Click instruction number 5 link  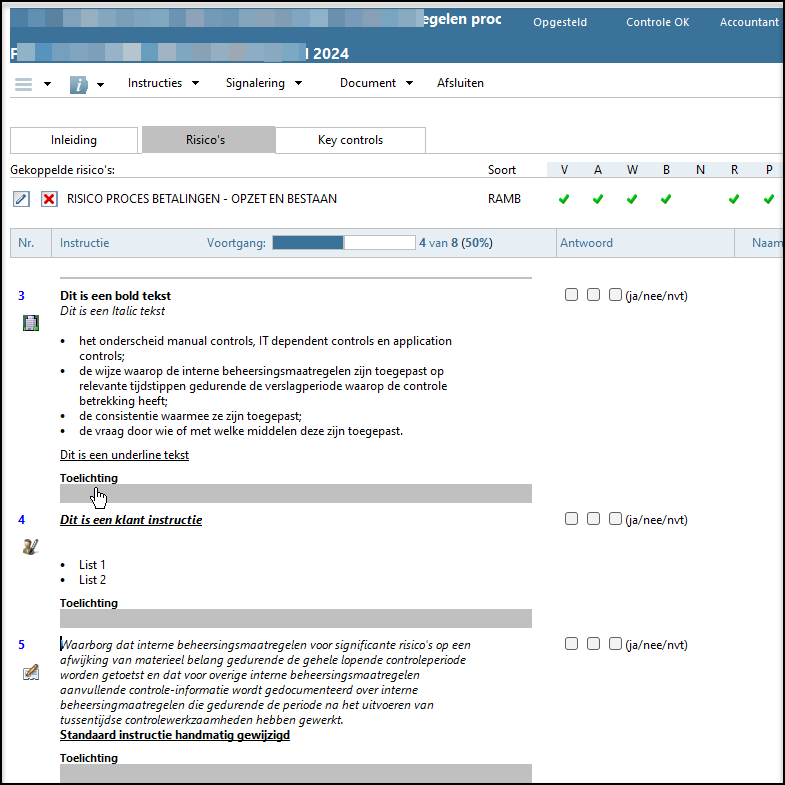22,645
